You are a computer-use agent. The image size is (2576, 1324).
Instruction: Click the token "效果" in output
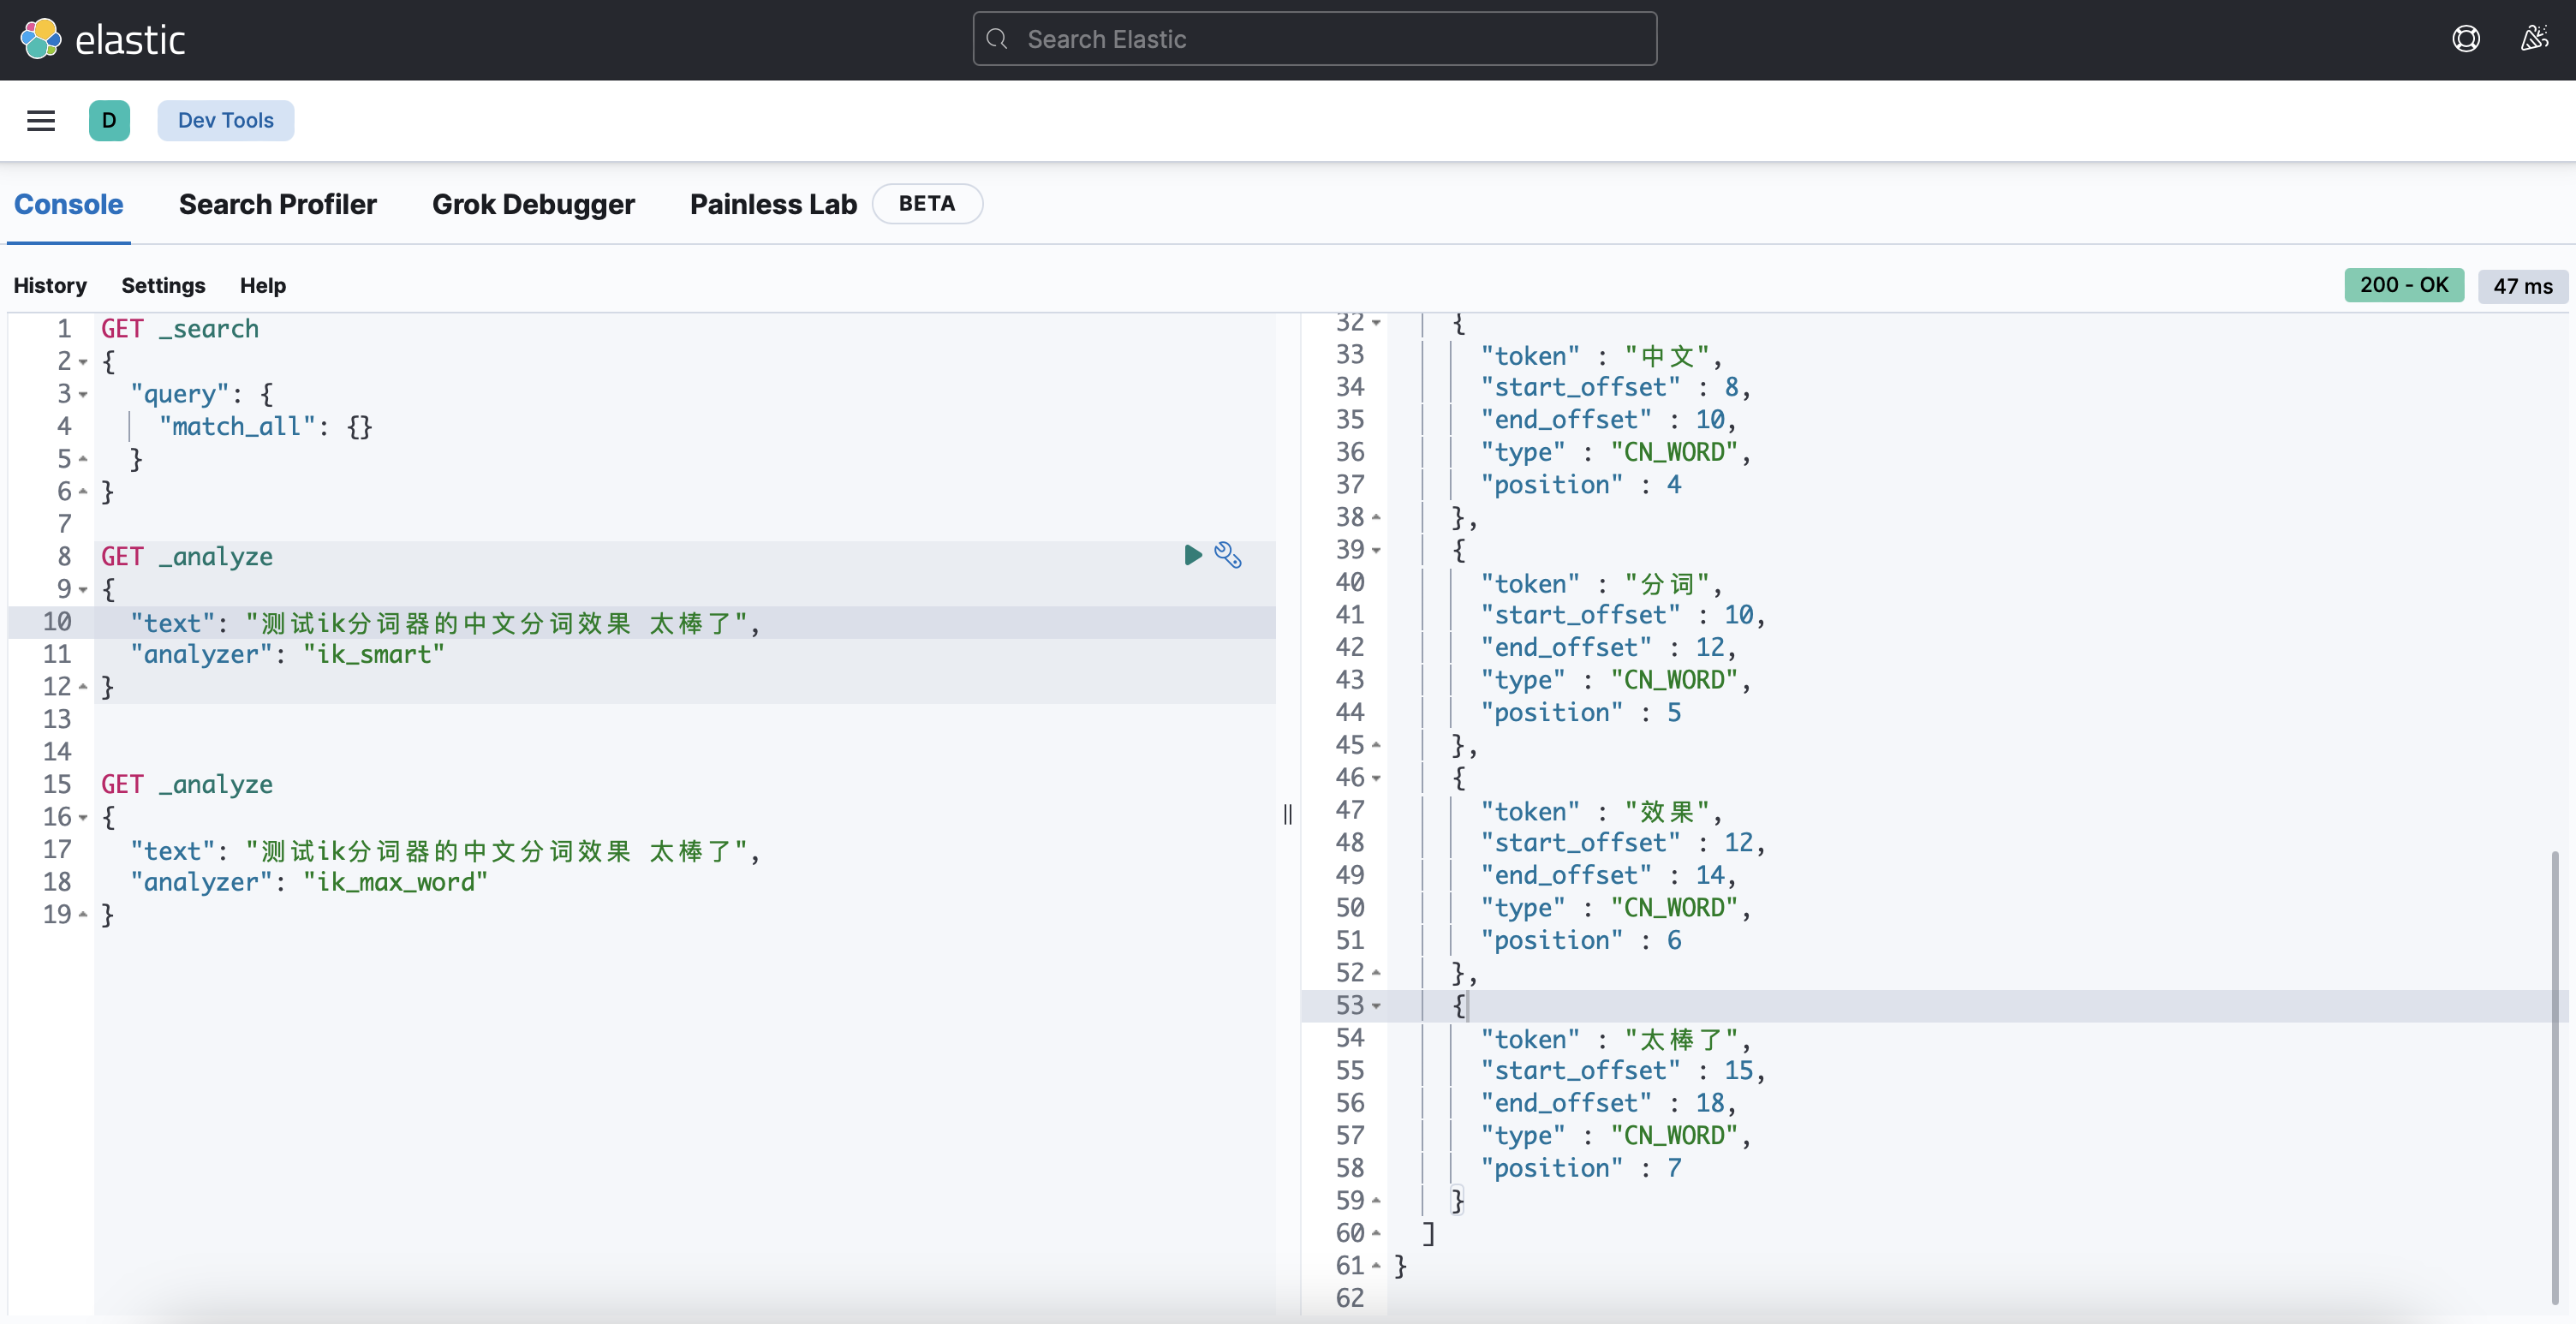point(1667,812)
